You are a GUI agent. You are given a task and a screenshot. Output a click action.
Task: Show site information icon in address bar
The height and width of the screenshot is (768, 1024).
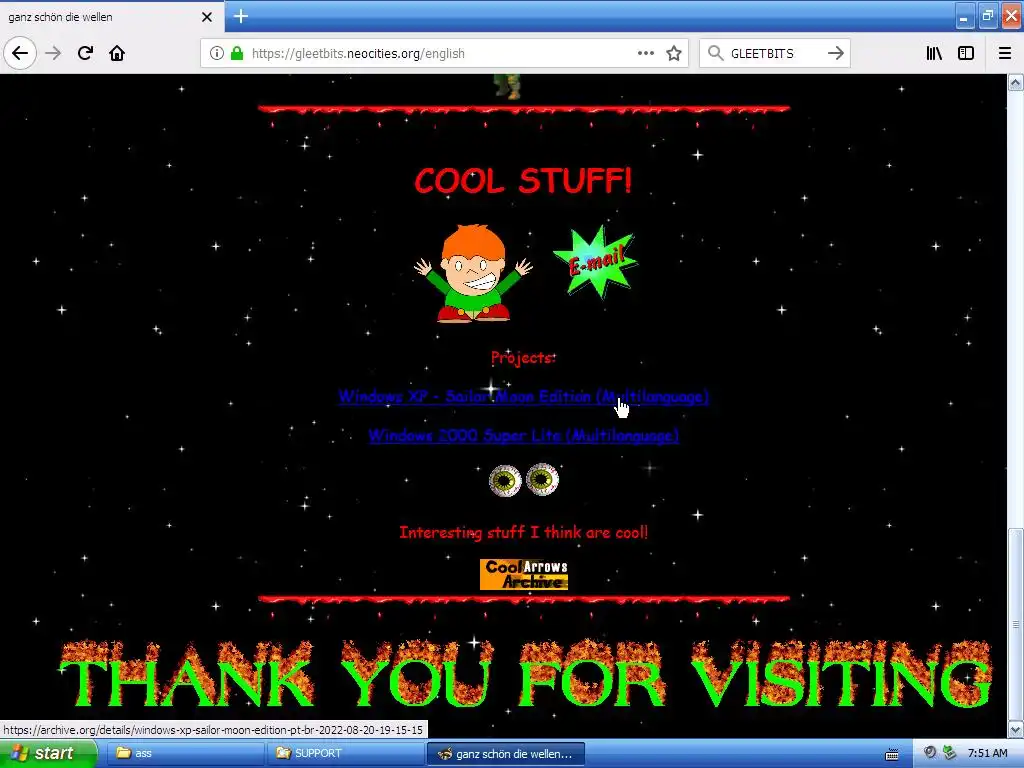pos(217,53)
